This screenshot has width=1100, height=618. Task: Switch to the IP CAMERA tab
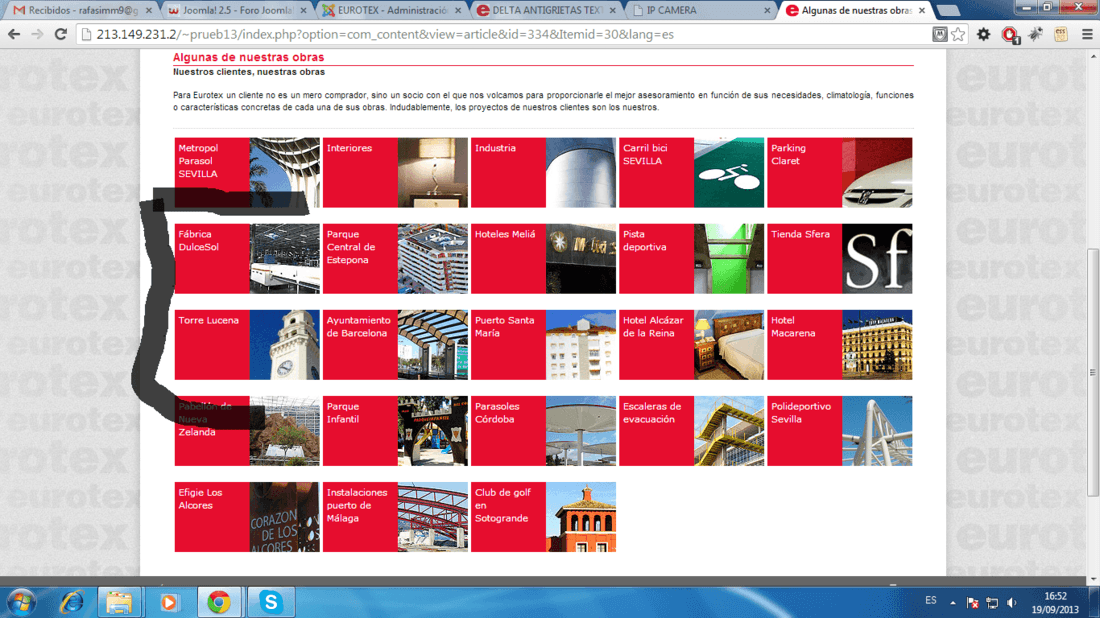[700, 11]
